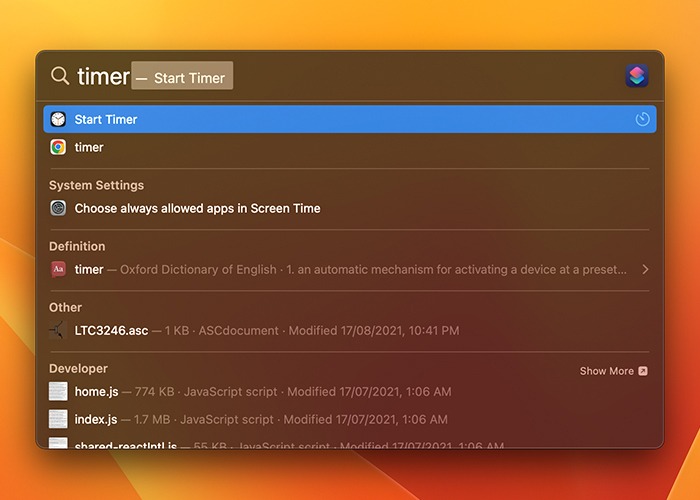The width and height of the screenshot is (700, 500).
Task: Click the shared-reactIntl.js file name
Action: pos(125,445)
